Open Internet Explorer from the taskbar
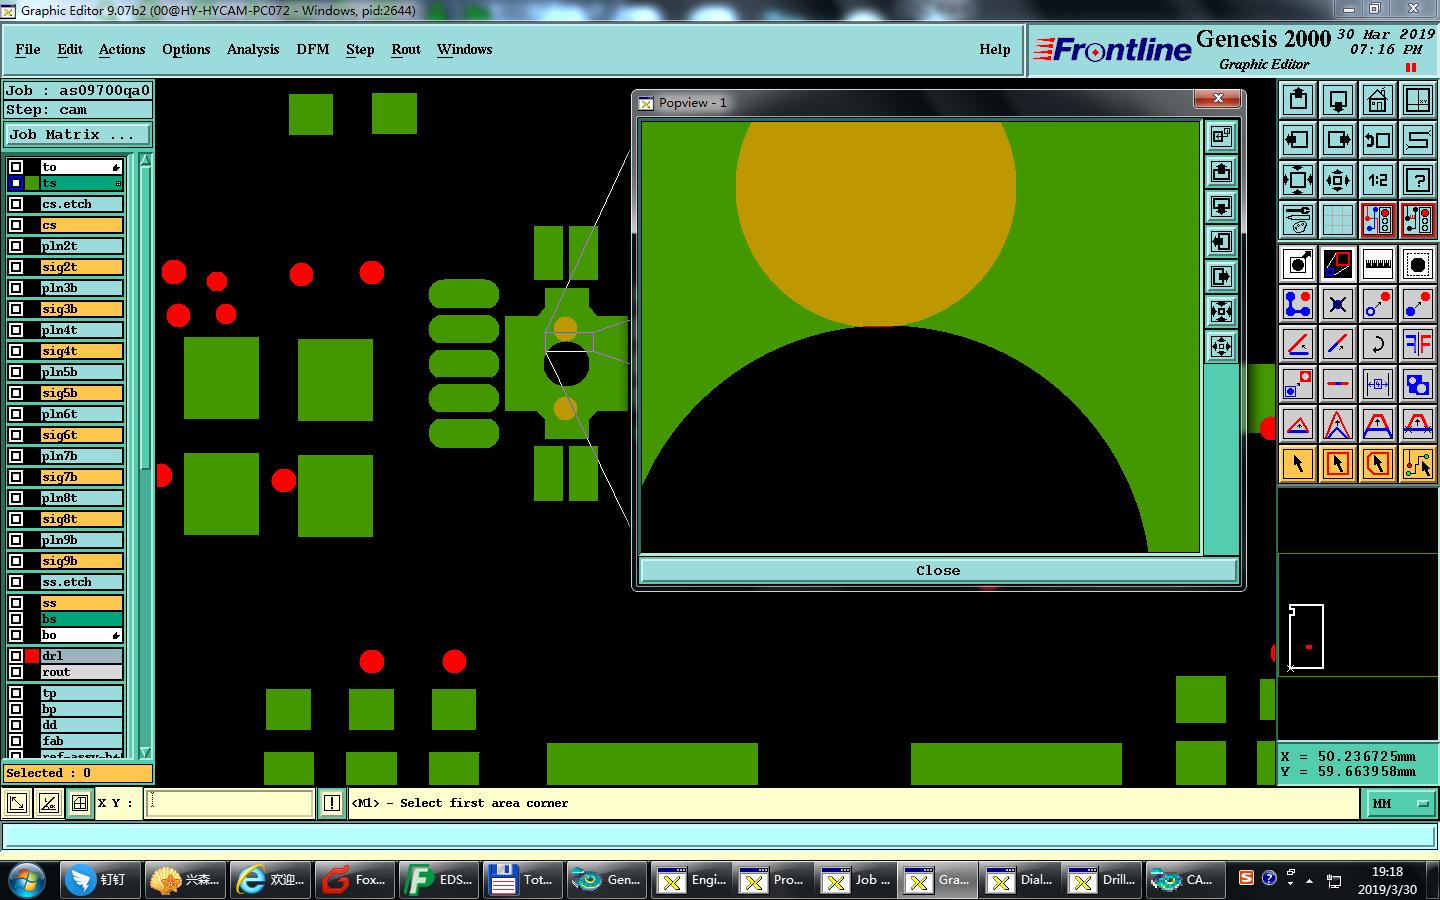The image size is (1440, 900). [270, 880]
